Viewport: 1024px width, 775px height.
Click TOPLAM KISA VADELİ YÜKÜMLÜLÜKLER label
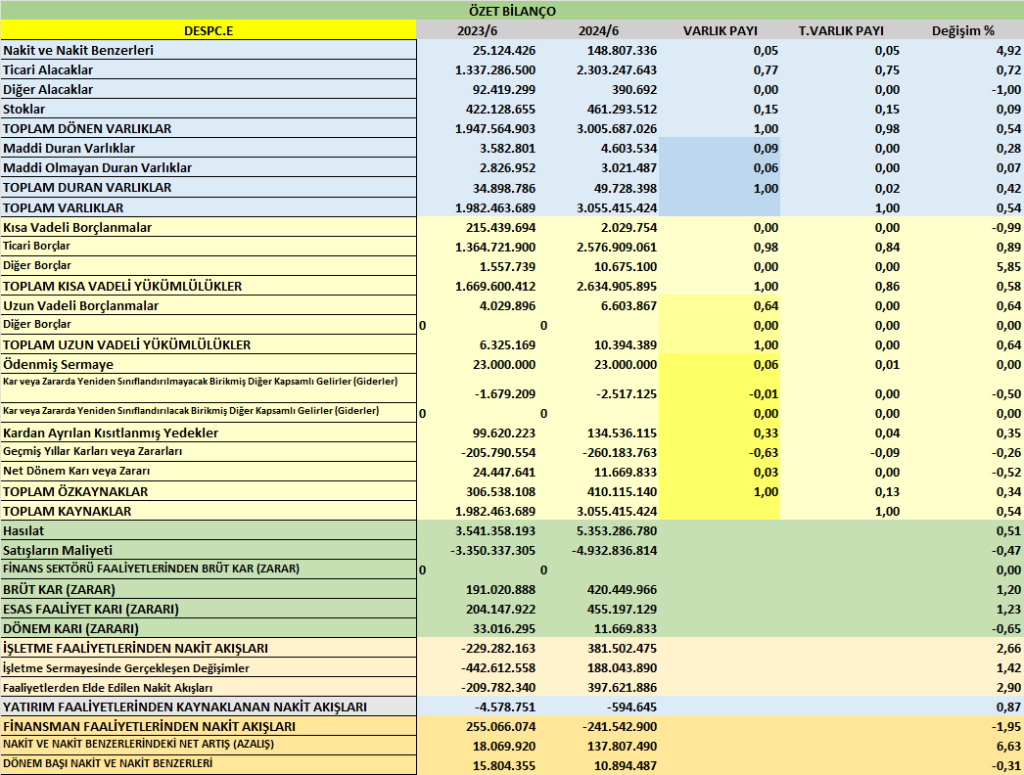(208, 286)
